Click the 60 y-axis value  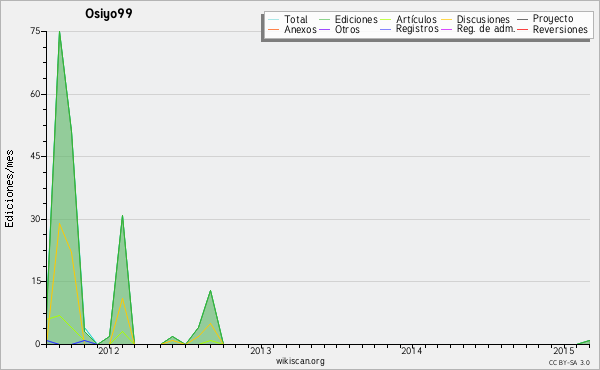[x=35, y=94]
